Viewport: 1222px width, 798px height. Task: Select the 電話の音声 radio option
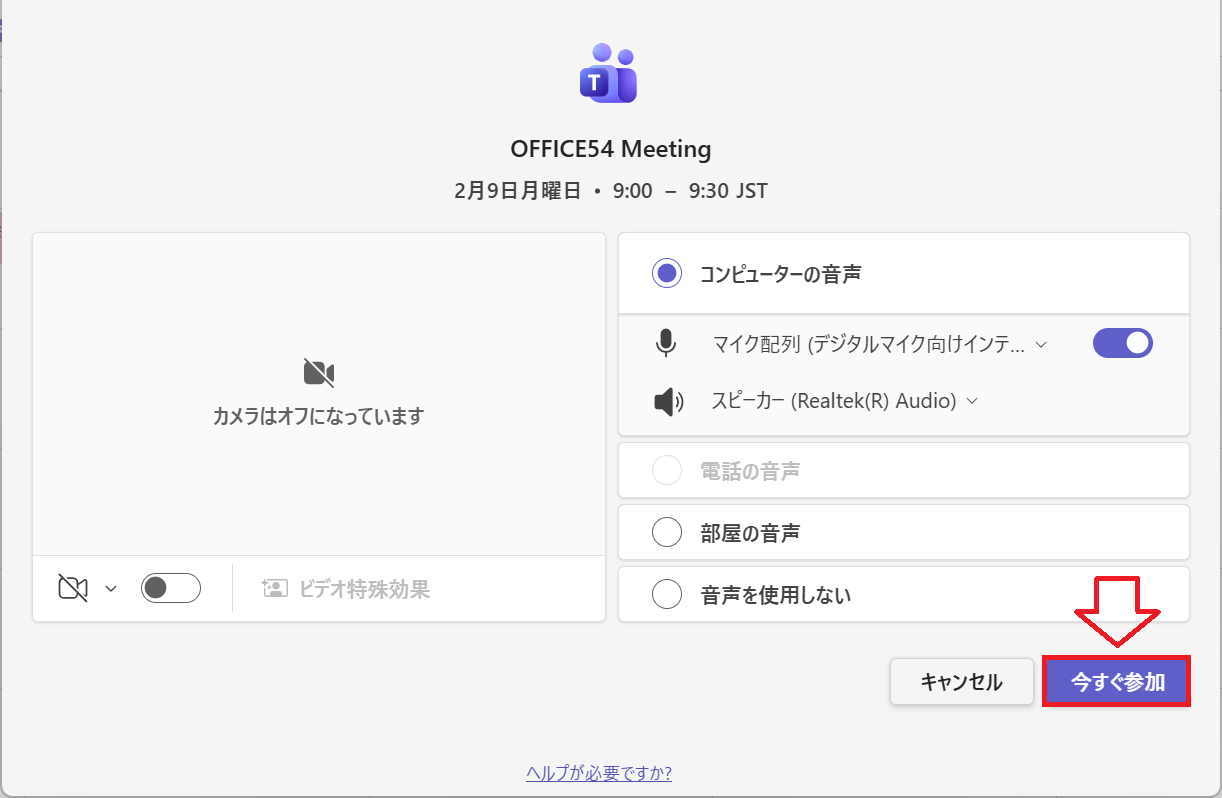(x=667, y=470)
